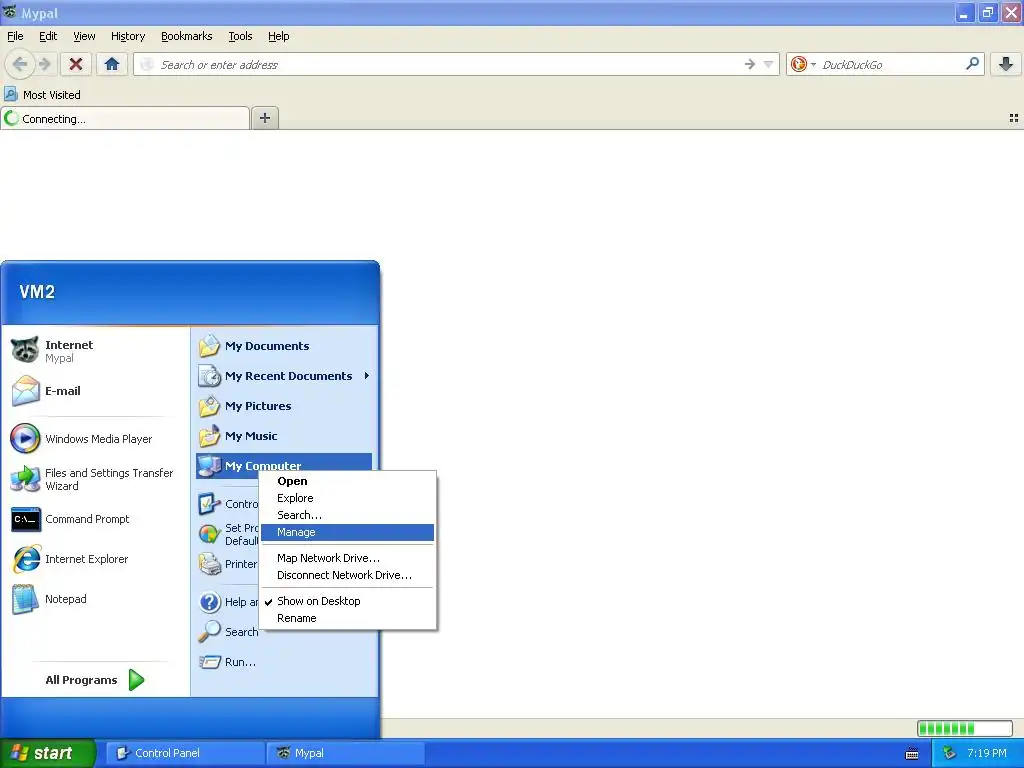Click the page loading progress bar
1024x768 pixels.
click(x=965, y=728)
